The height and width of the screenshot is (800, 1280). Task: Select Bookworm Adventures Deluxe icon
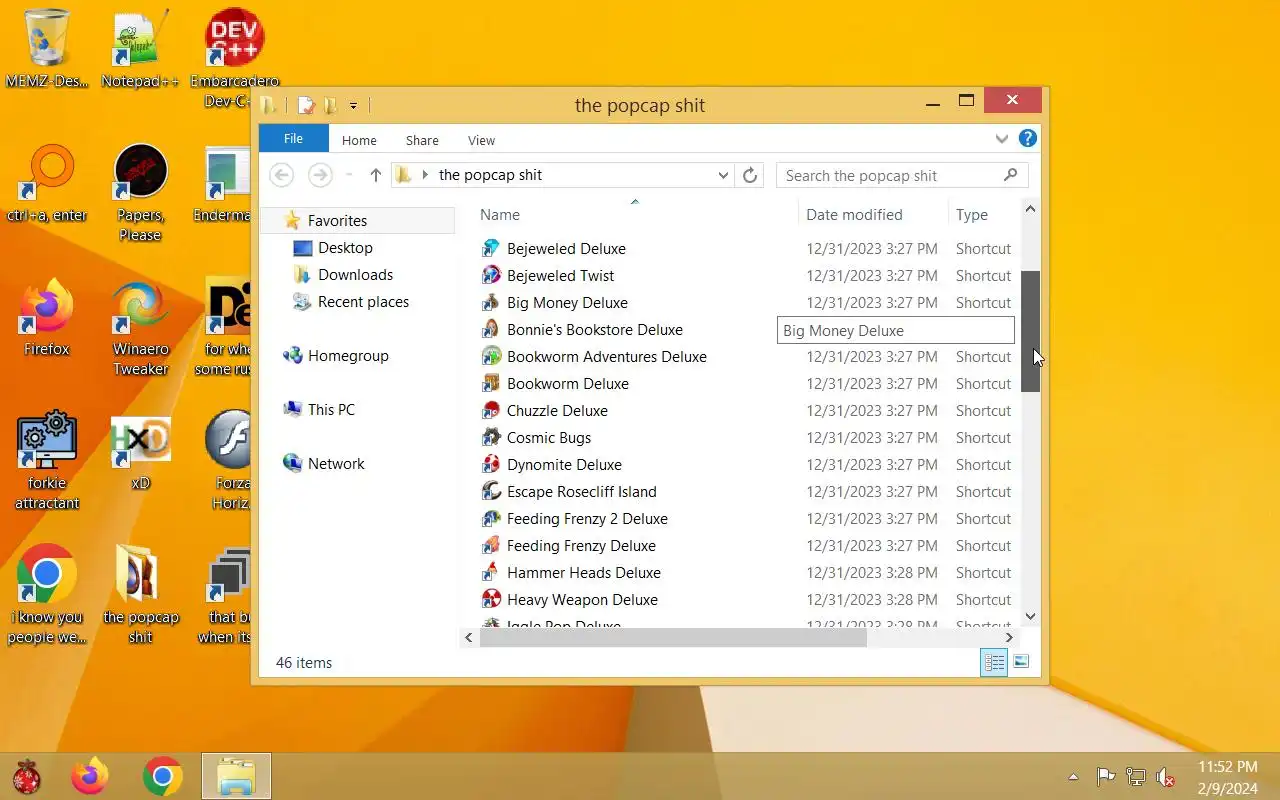491,356
